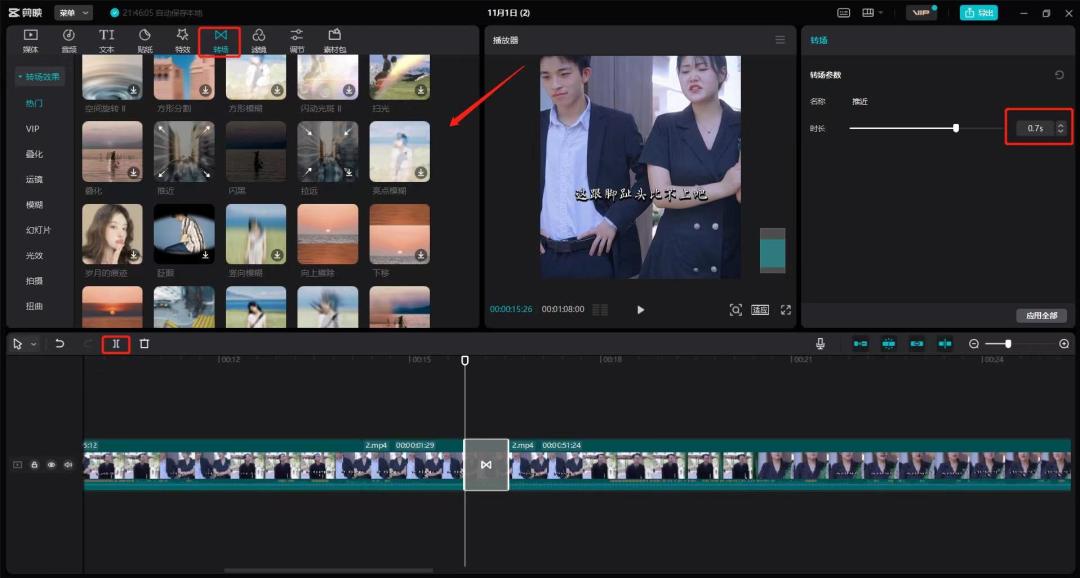Viewport: 1080px width, 578px height.
Task: Open the 媒体 media tab
Action: pyautogui.click(x=30, y=41)
